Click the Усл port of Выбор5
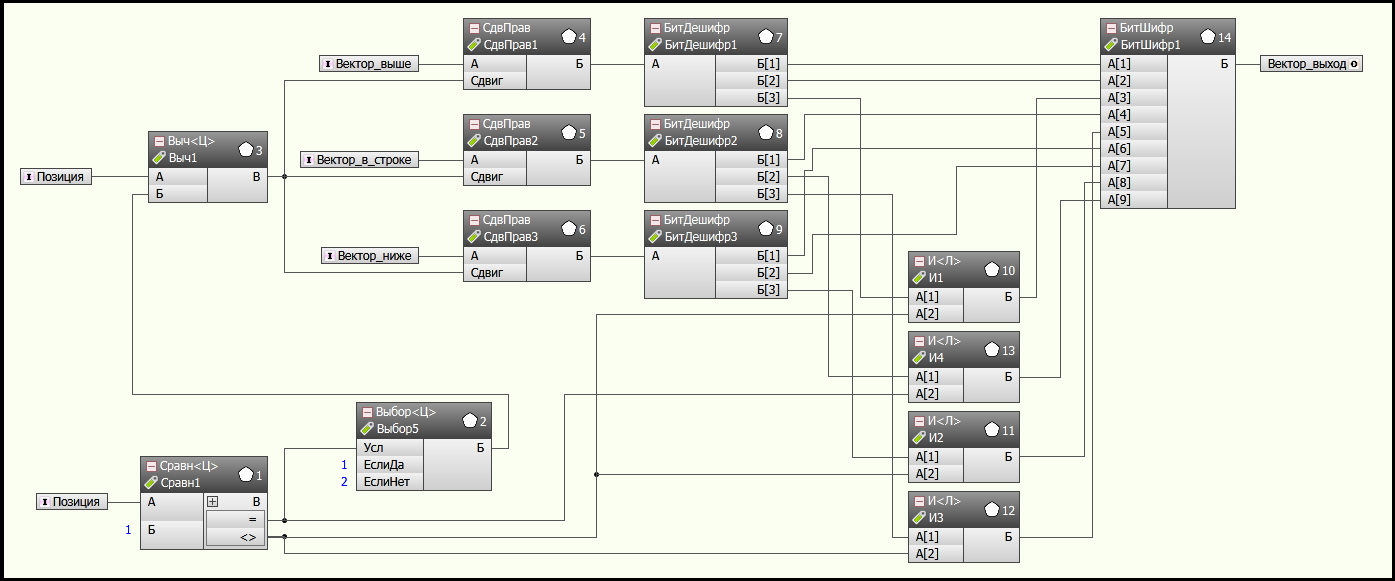 tap(390, 448)
